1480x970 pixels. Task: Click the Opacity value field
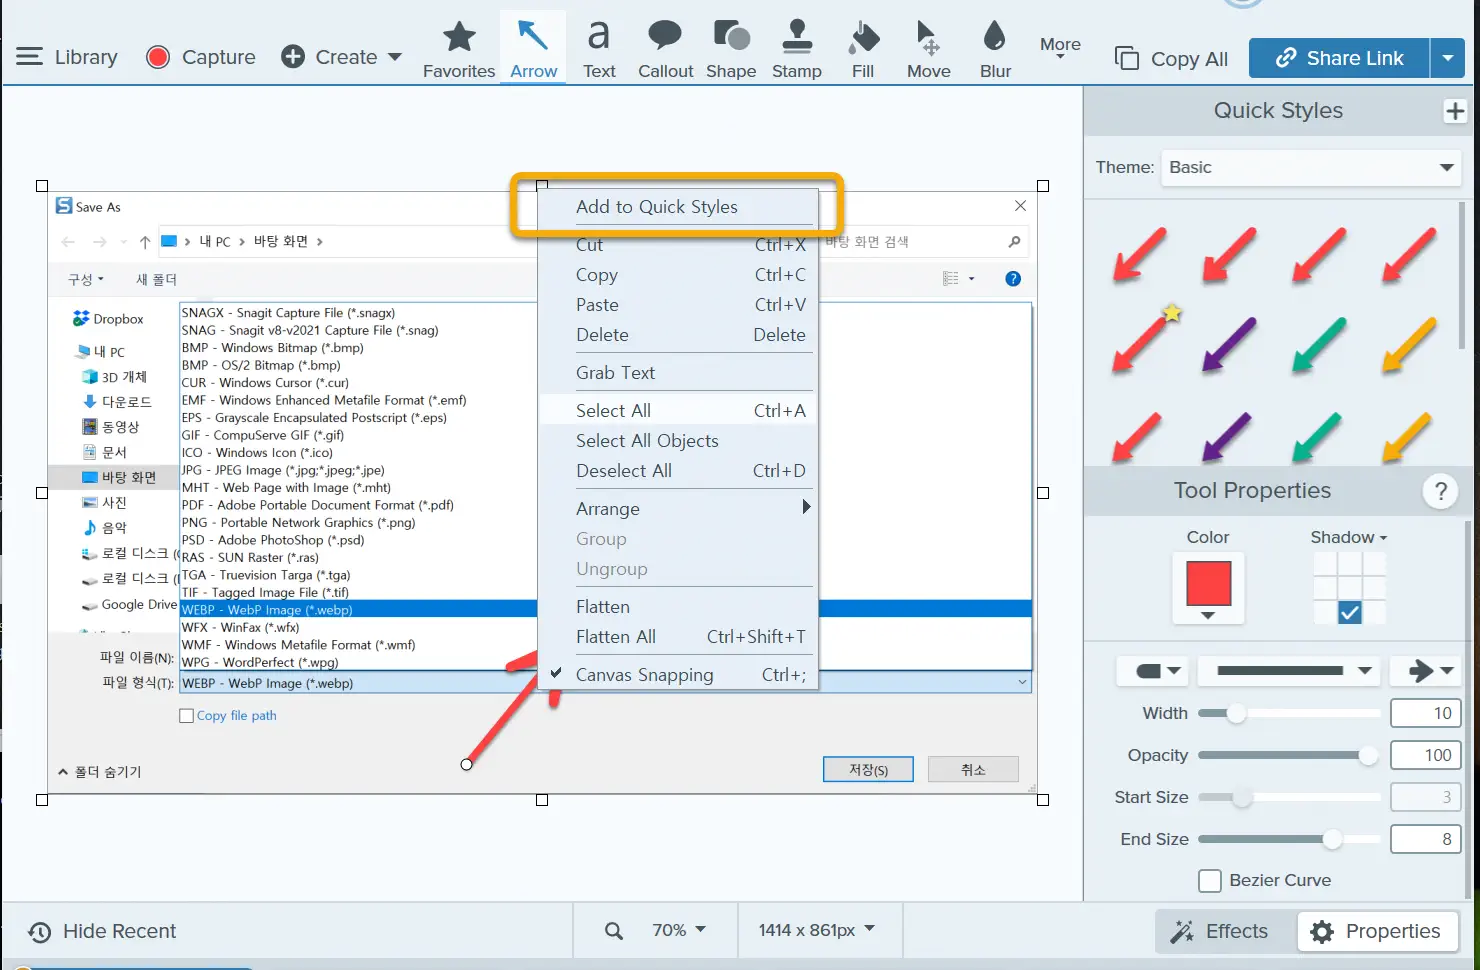[x=1426, y=755]
